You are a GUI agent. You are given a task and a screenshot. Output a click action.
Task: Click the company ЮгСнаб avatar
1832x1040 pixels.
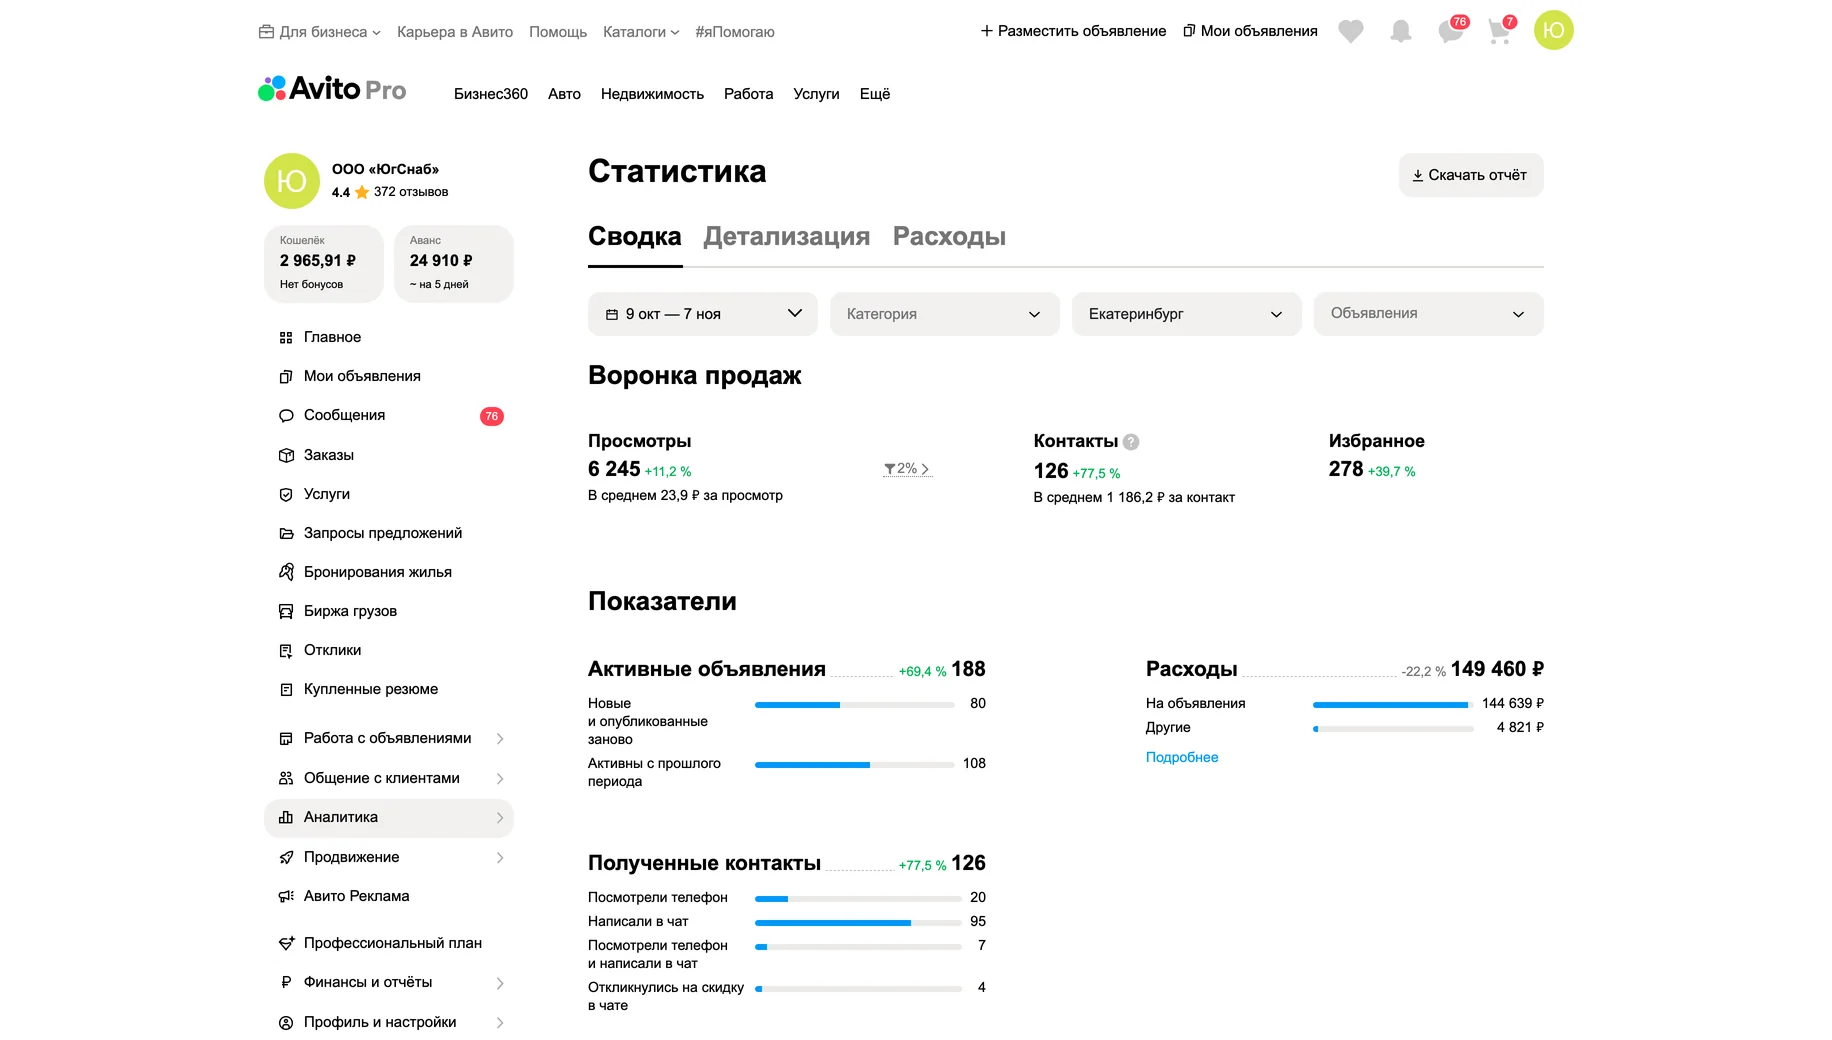(291, 181)
